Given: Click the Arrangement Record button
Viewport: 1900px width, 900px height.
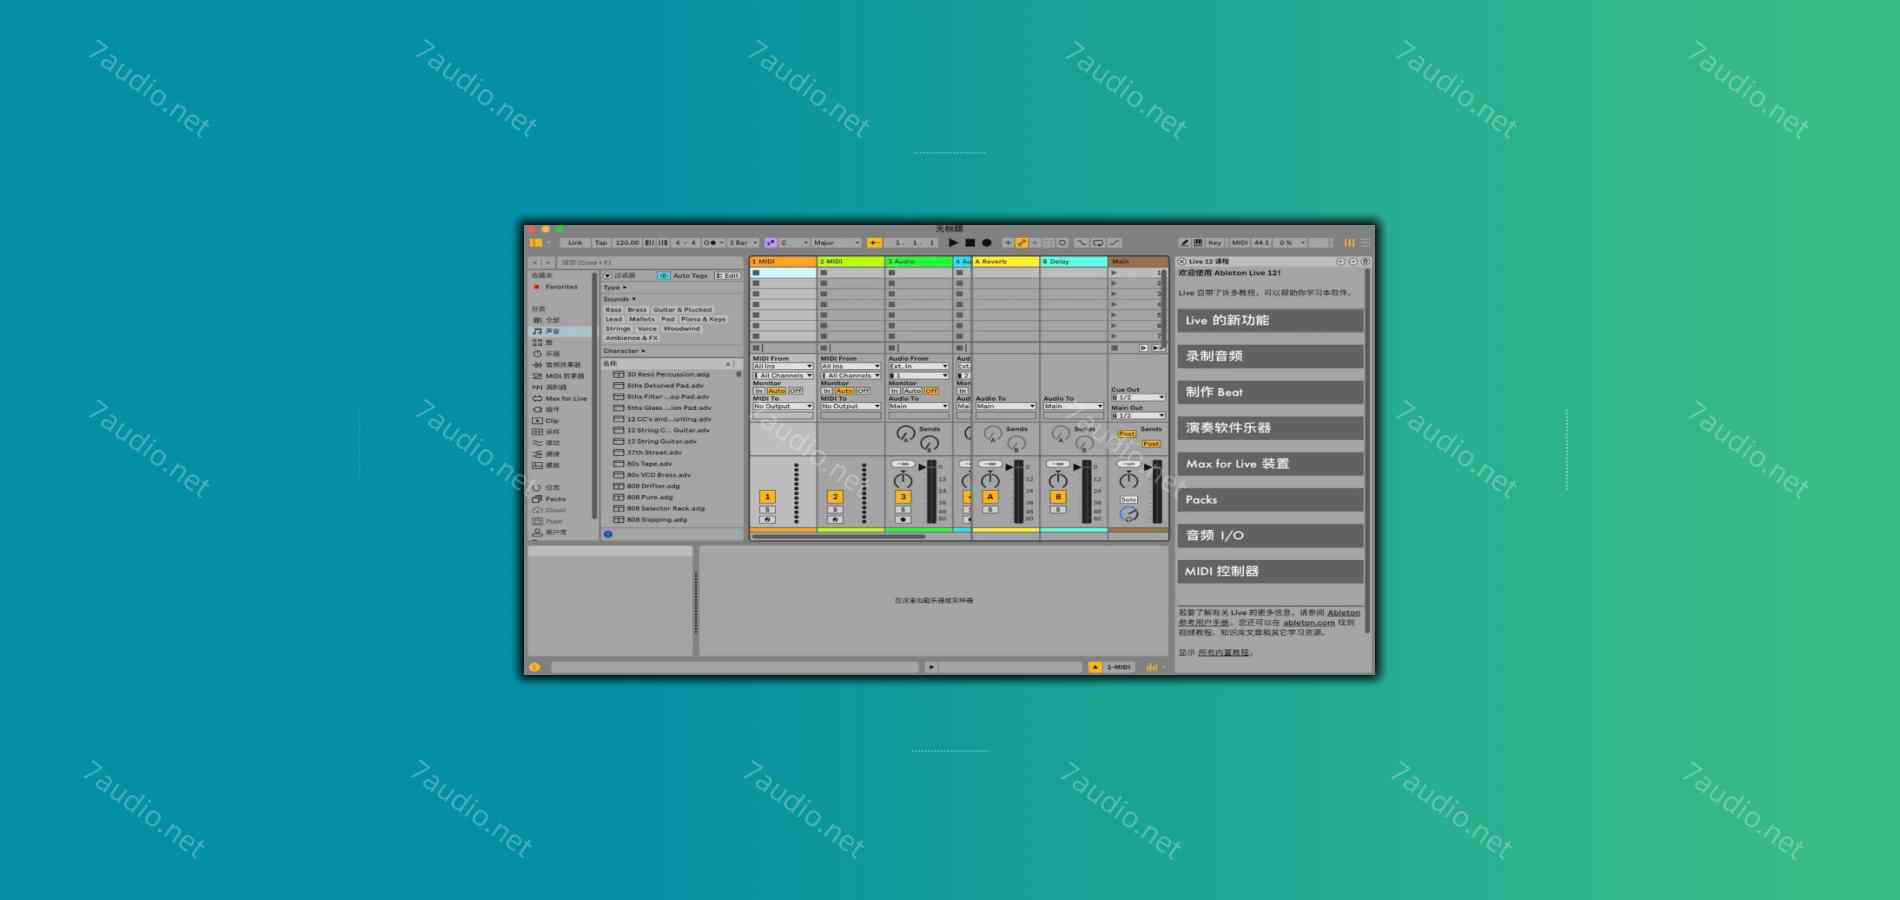Looking at the screenshot, I should coord(985,242).
